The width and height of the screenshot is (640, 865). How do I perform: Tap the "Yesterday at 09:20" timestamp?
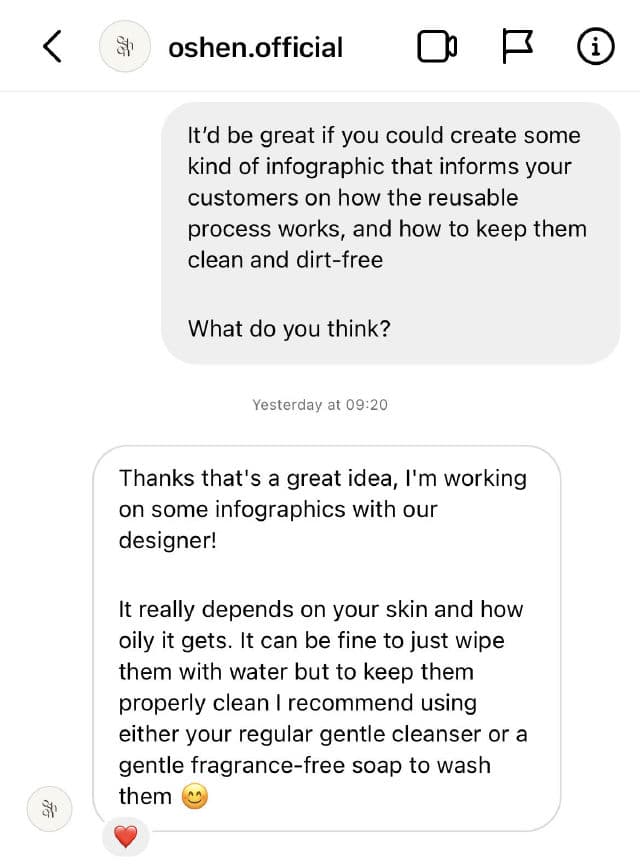(x=320, y=405)
